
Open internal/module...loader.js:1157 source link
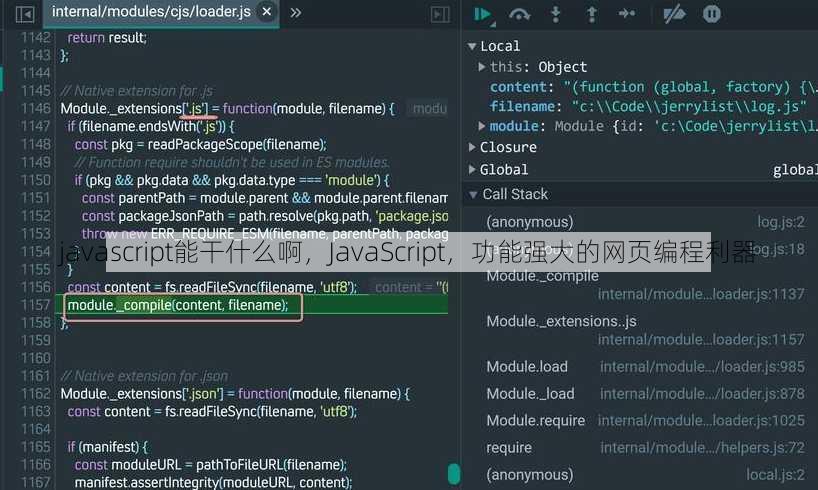[x=701, y=340]
